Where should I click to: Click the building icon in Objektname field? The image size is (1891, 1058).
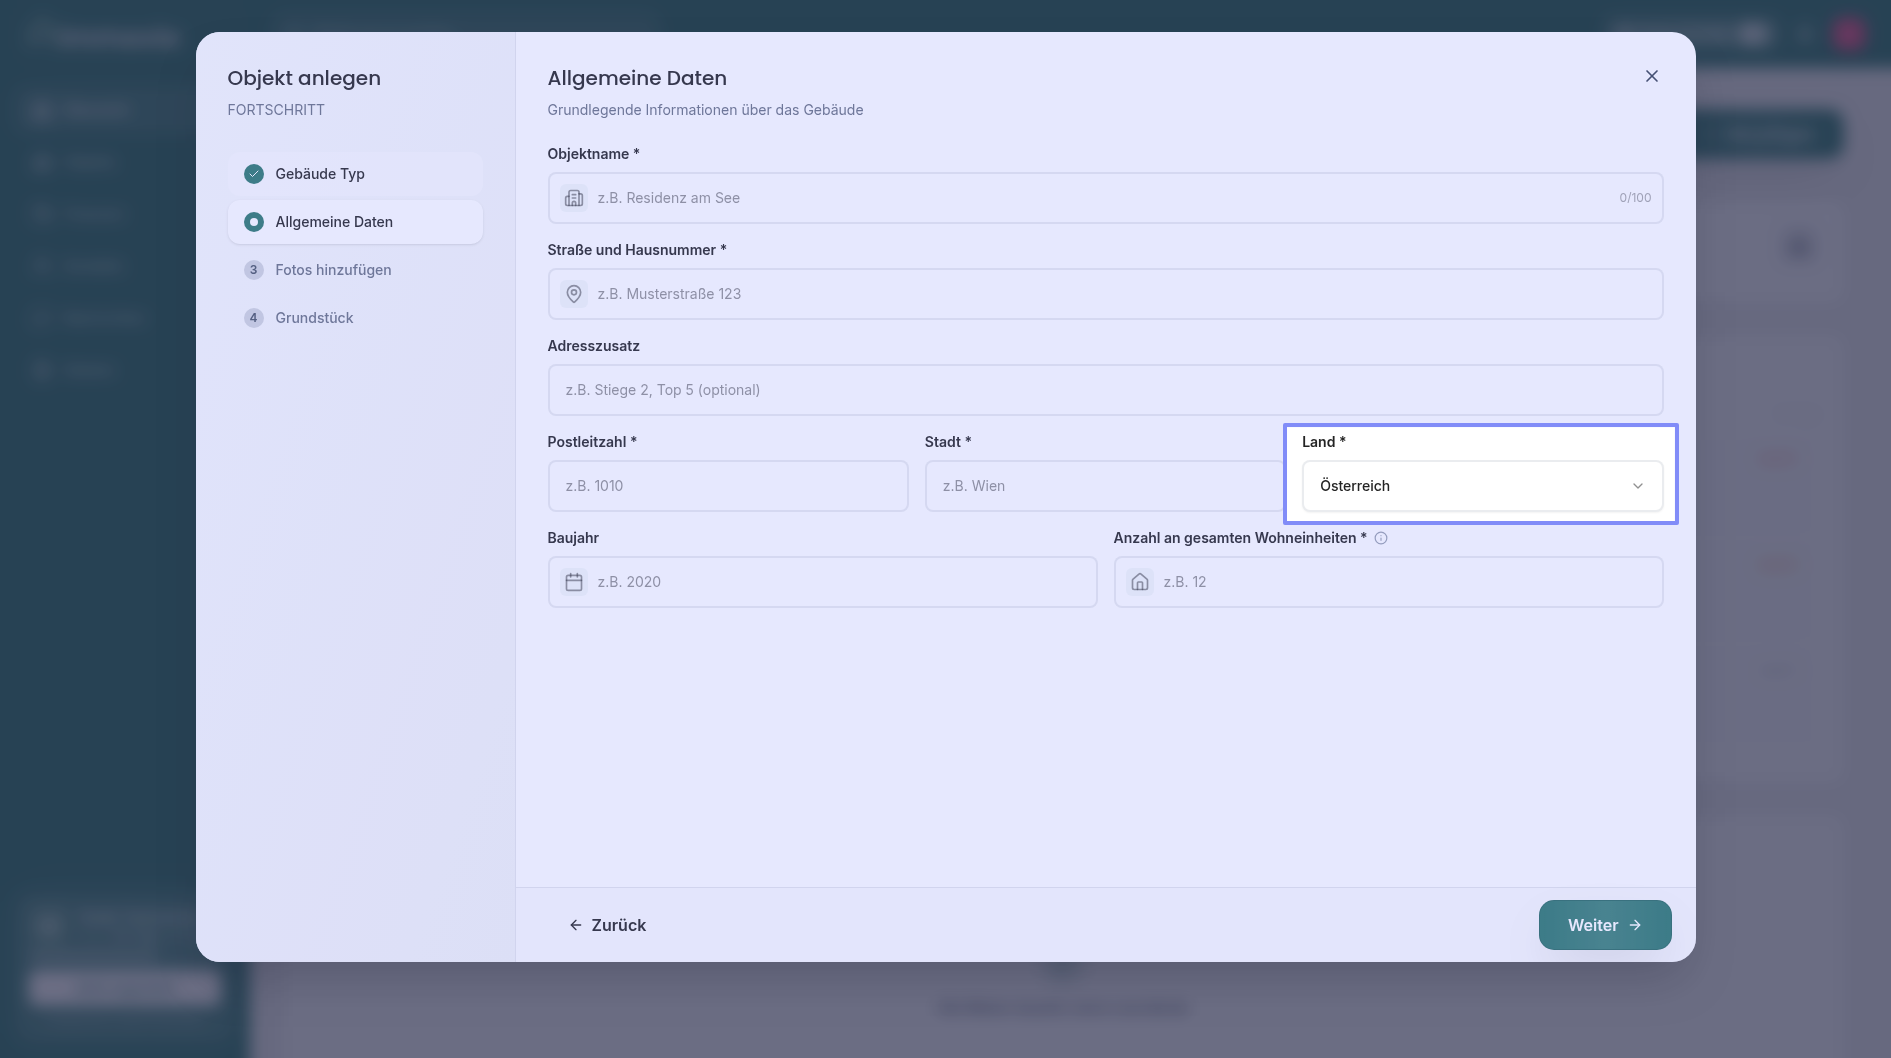(574, 198)
